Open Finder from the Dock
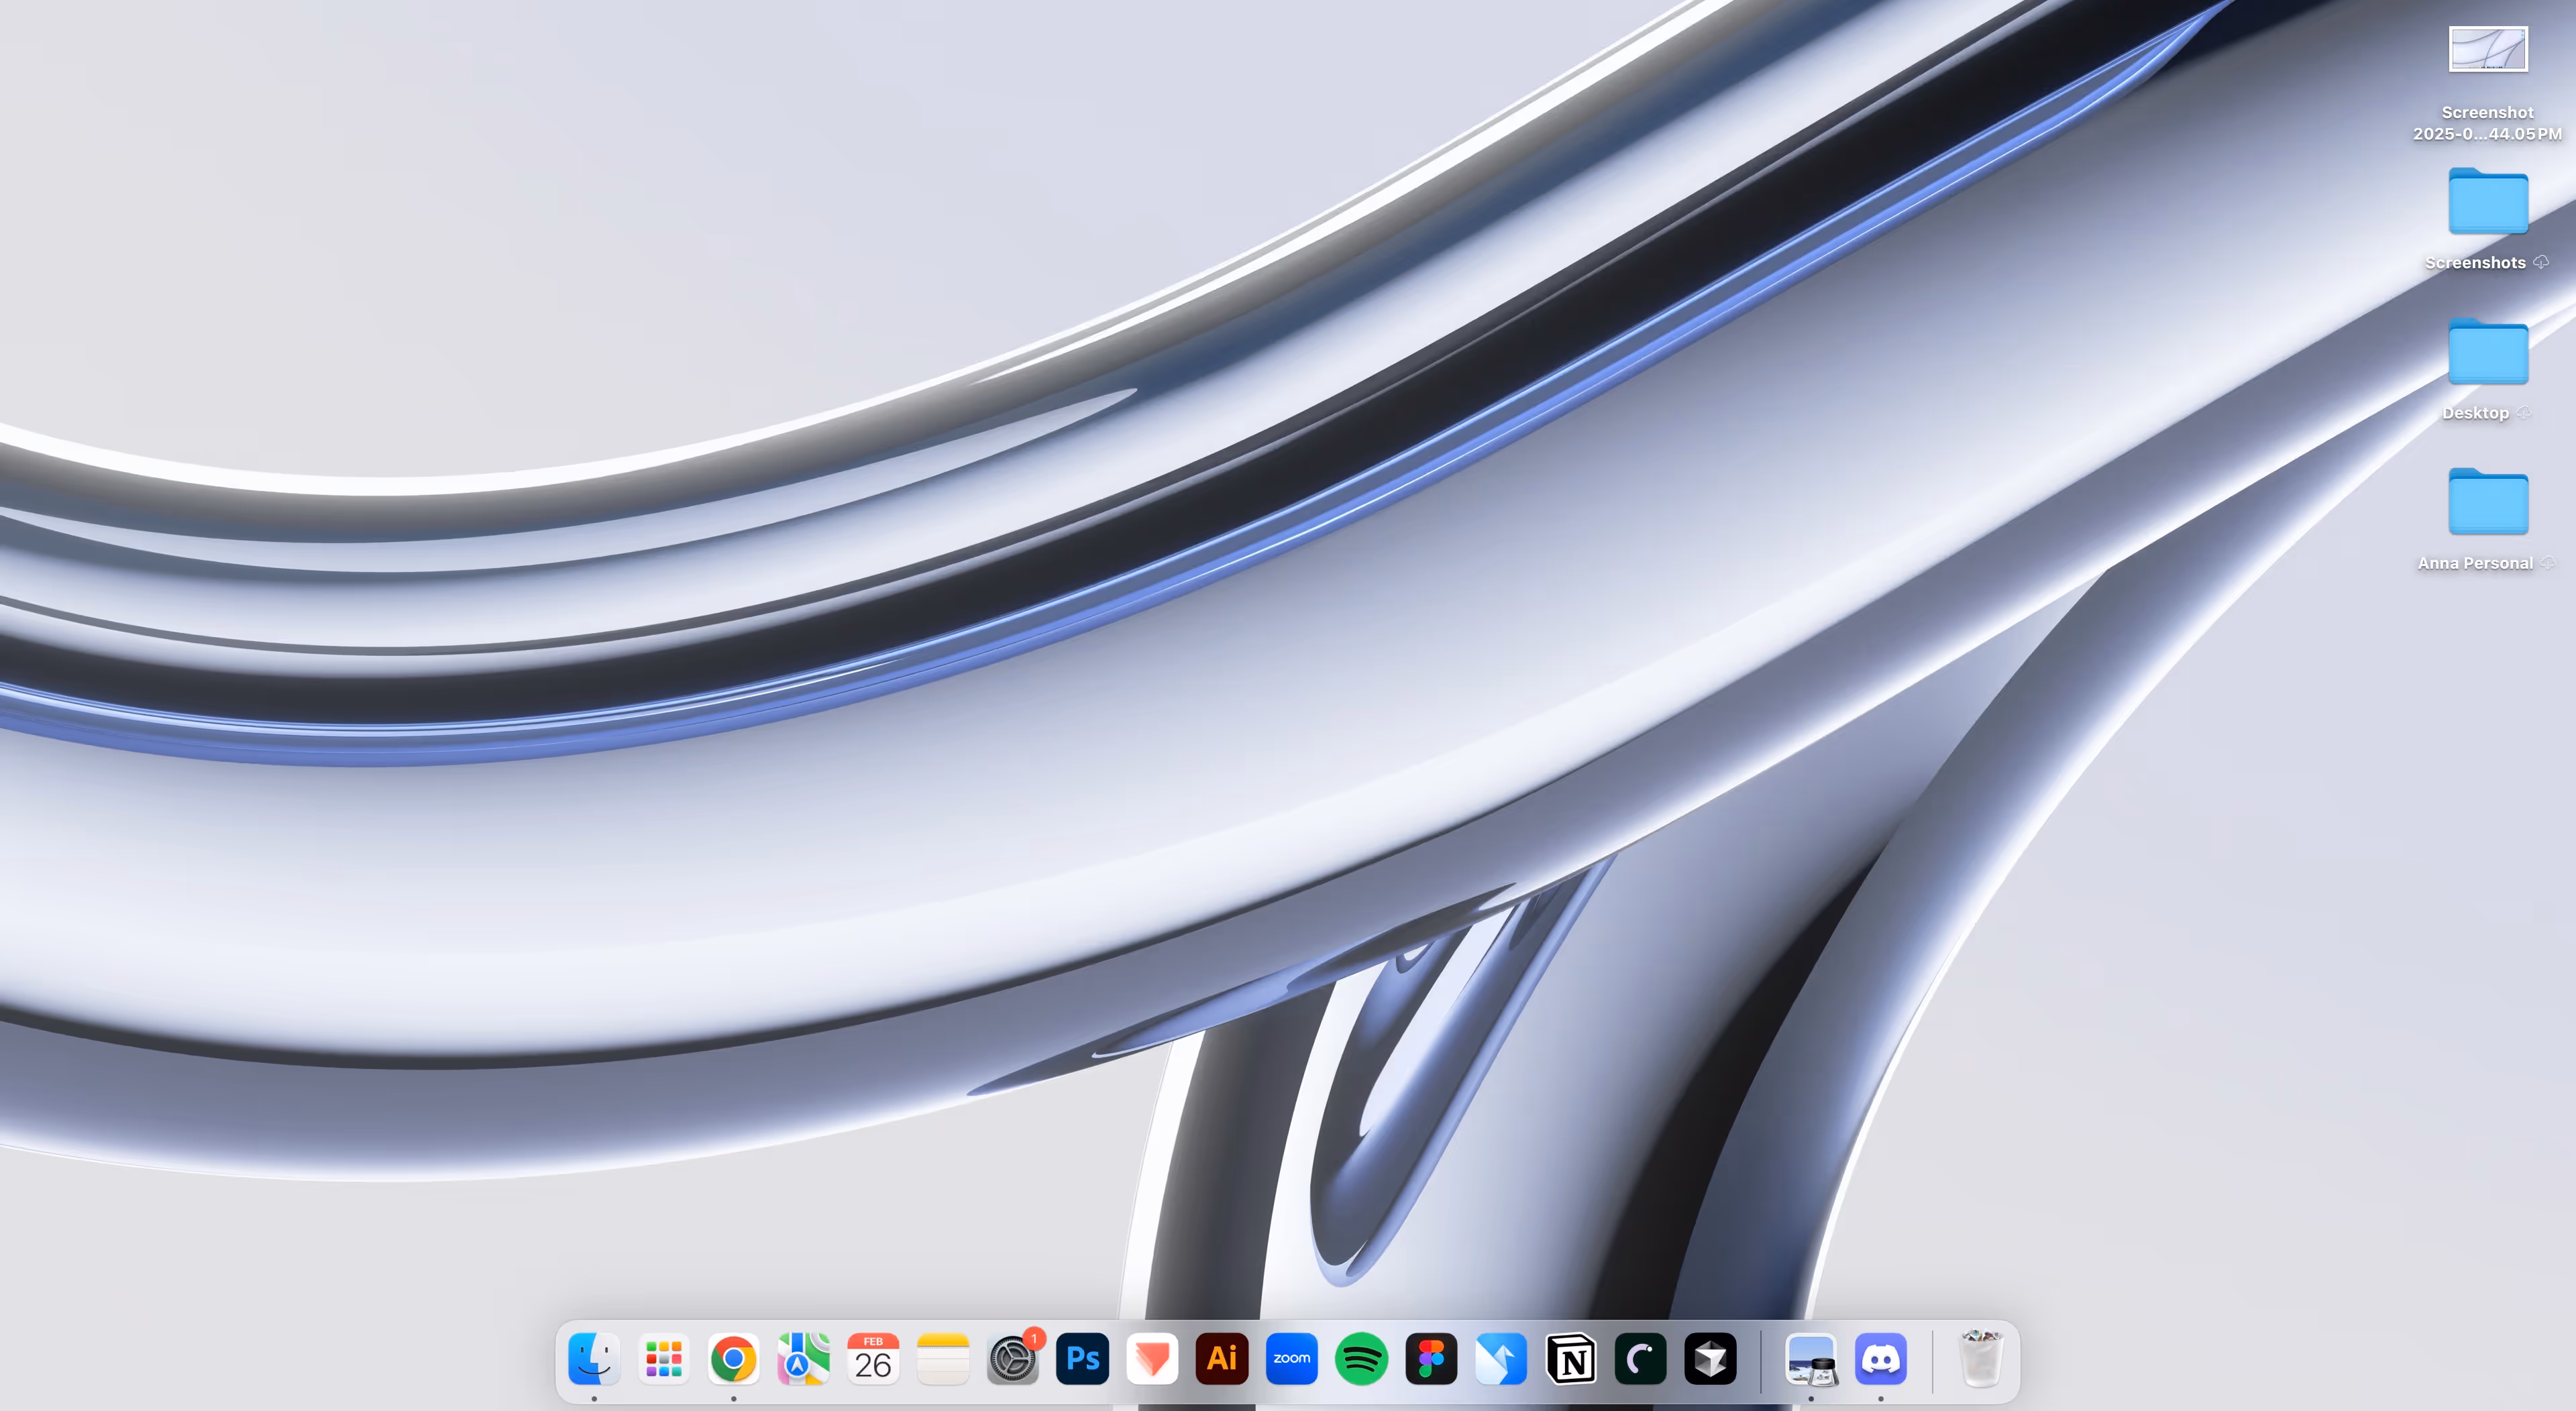Viewport: 2576px width, 1411px height. 594,1358
